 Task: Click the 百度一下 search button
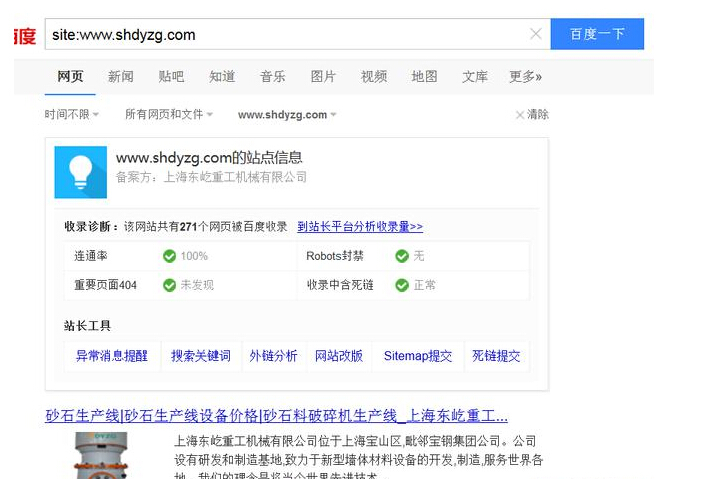coord(597,34)
